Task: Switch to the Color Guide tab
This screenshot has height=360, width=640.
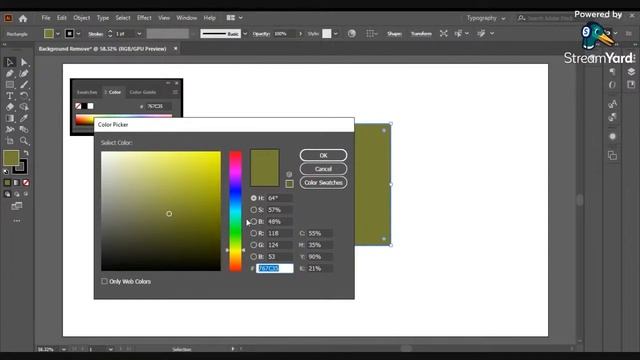Action: pos(142,92)
